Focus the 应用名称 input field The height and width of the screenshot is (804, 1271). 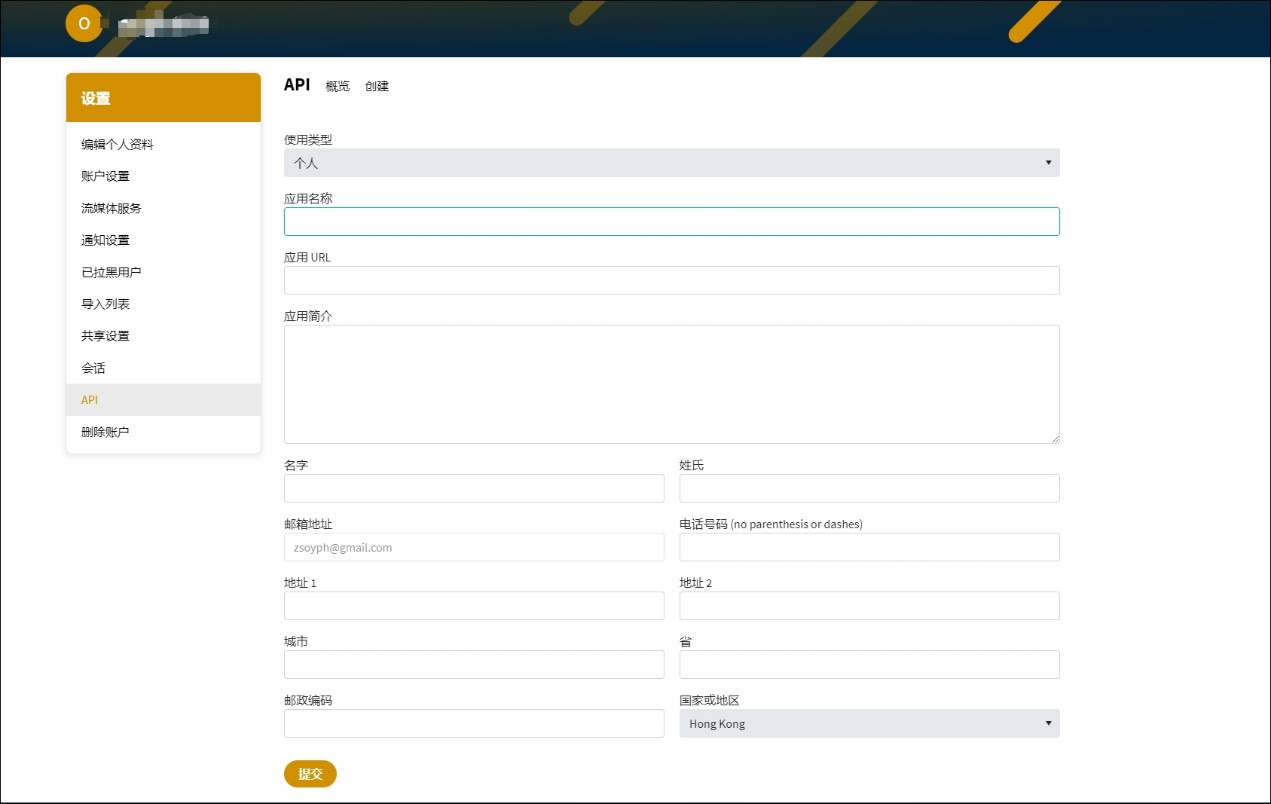pyautogui.click(x=671, y=221)
